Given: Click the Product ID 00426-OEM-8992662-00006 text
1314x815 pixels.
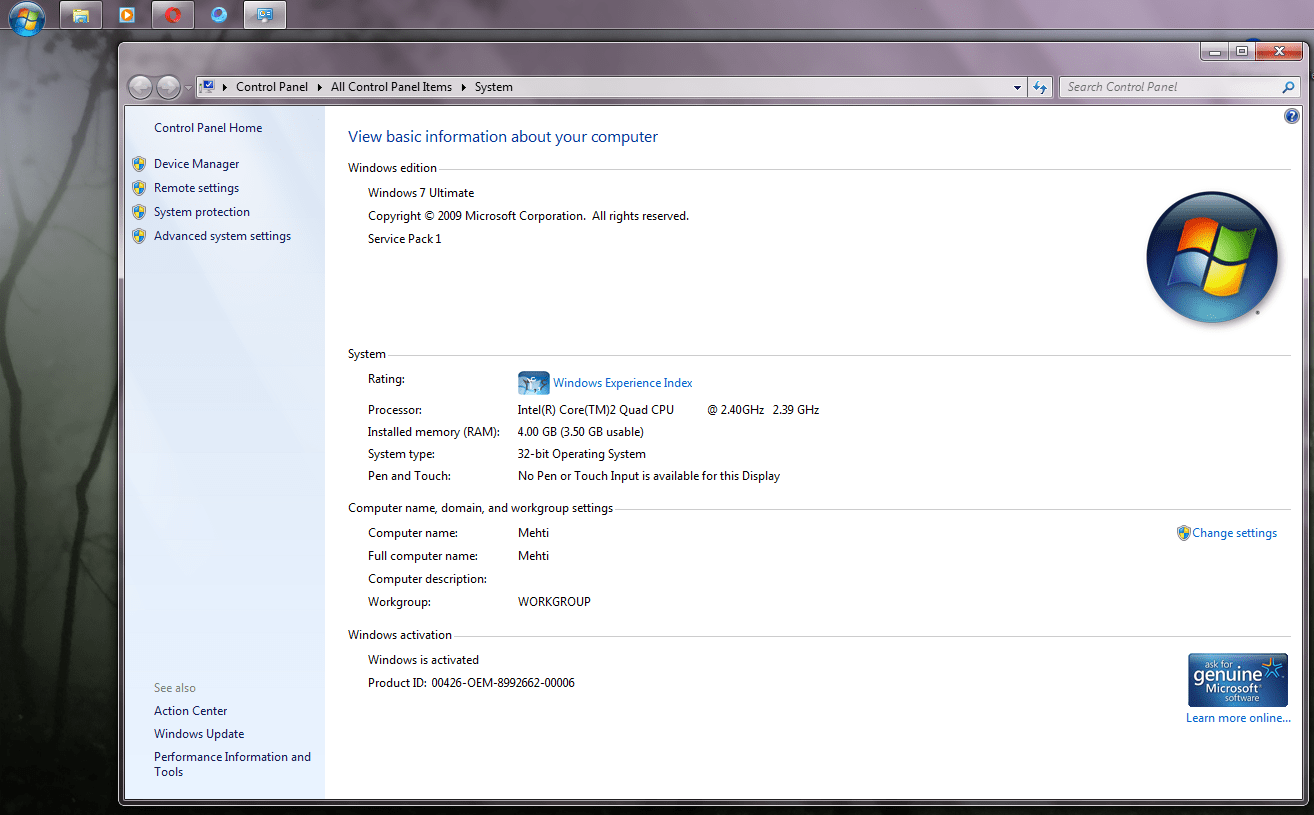Looking at the screenshot, I should (x=471, y=683).
